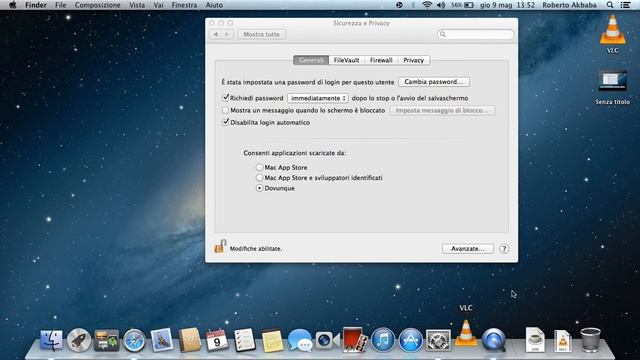The width and height of the screenshot is (640, 360).
Task: Open the volume menu bar icon
Action: point(441,5)
